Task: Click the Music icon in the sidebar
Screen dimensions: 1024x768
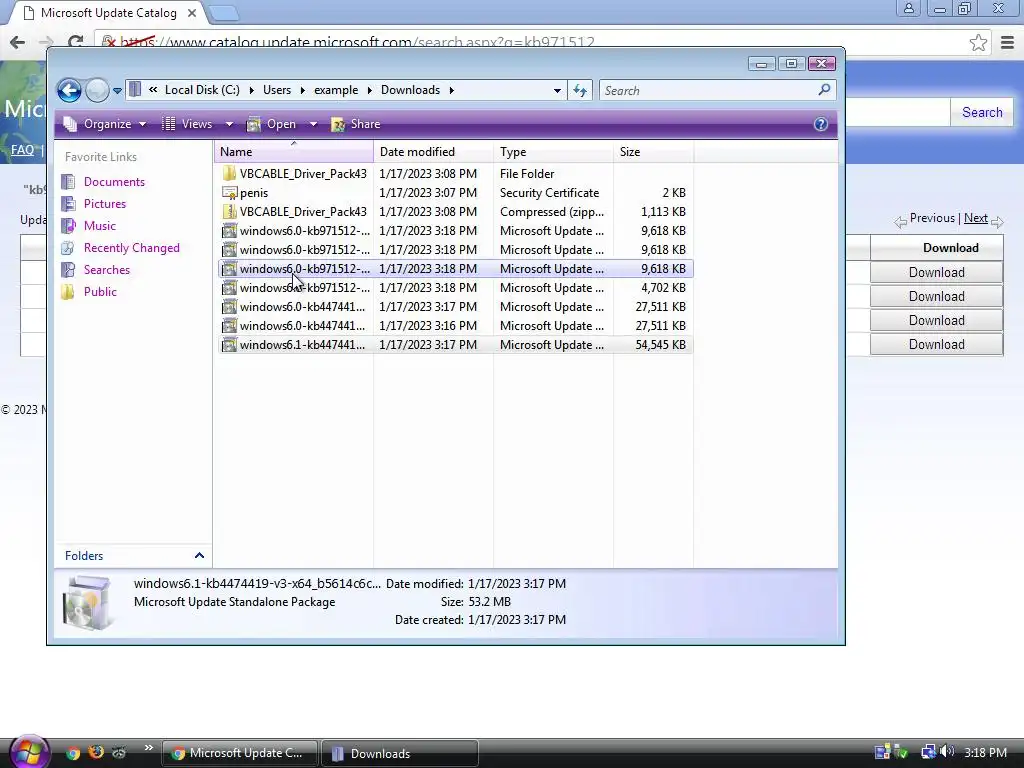Action: click(68, 226)
